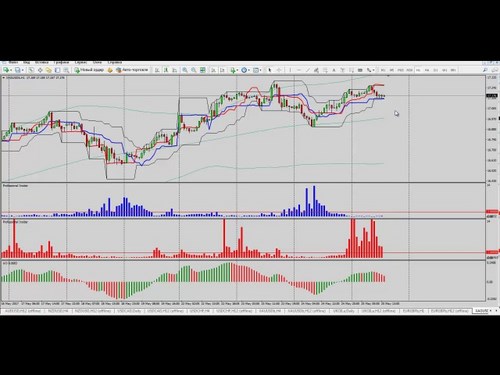The height and width of the screenshot is (375, 500).
Task: Show the Market Watch window
Action: [31, 70]
